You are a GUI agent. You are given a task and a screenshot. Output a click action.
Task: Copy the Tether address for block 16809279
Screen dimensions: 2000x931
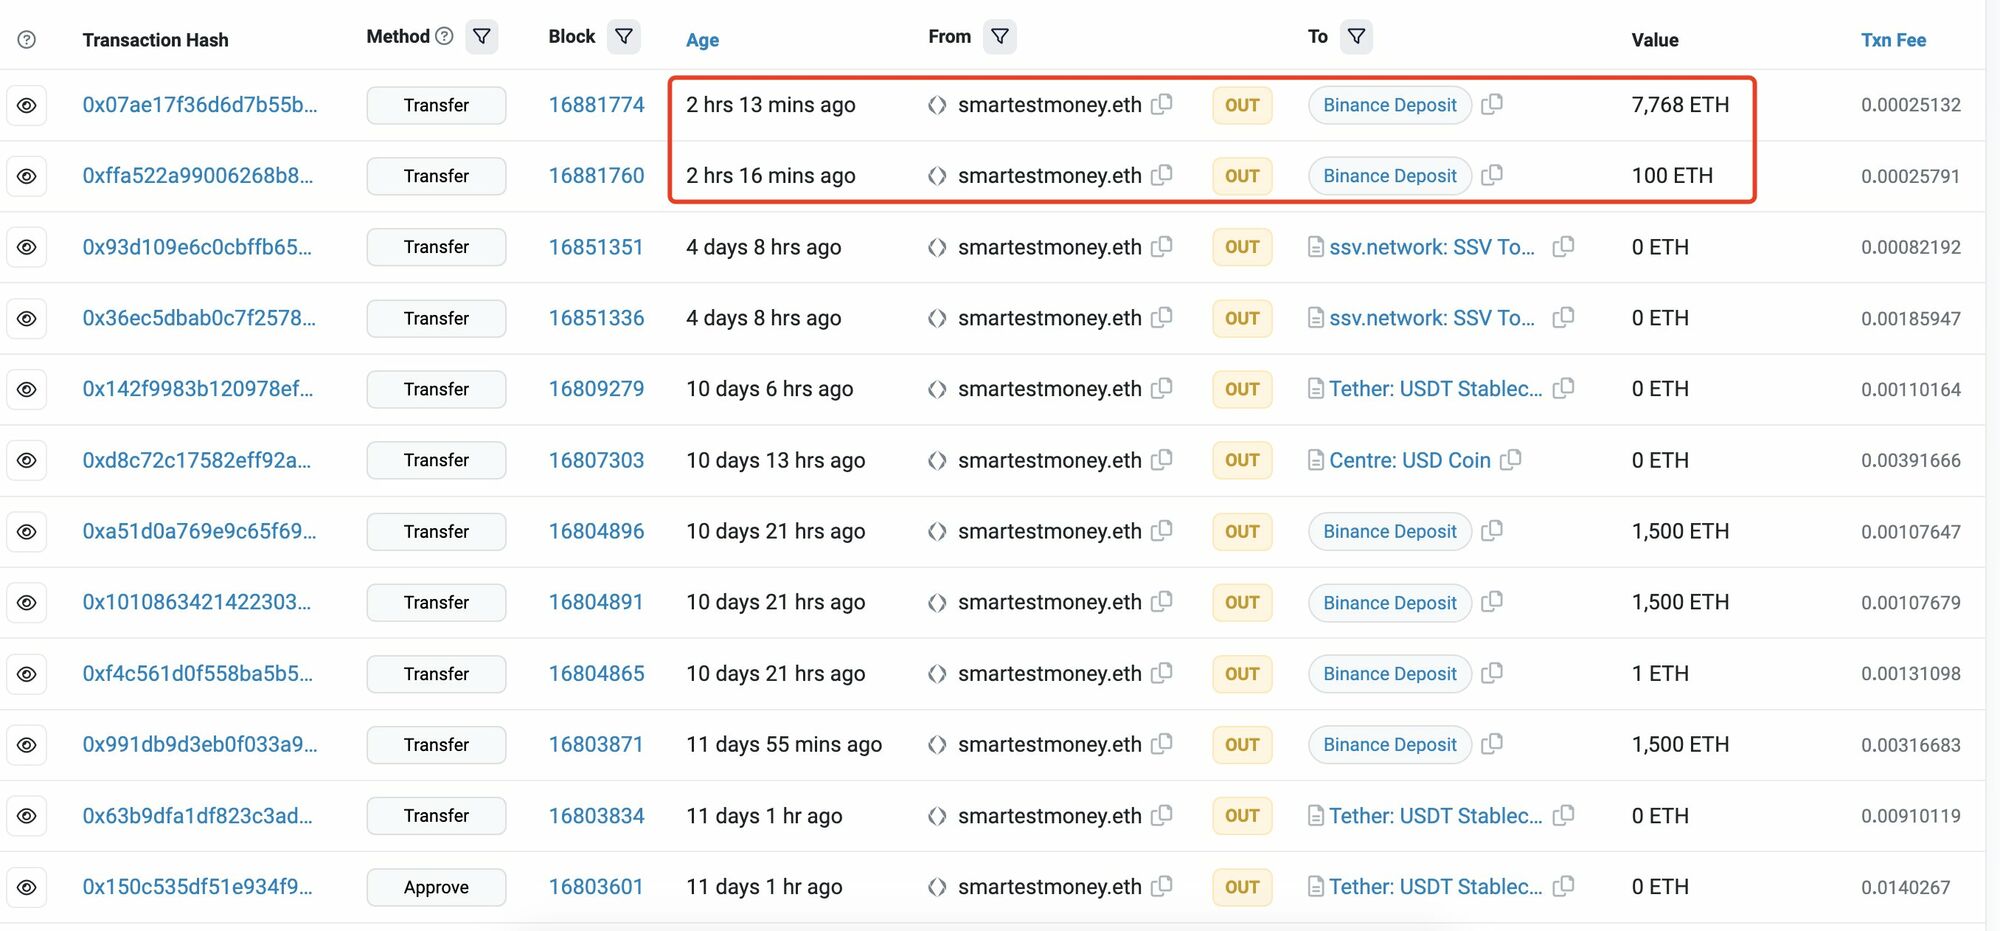(x=1563, y=388)
